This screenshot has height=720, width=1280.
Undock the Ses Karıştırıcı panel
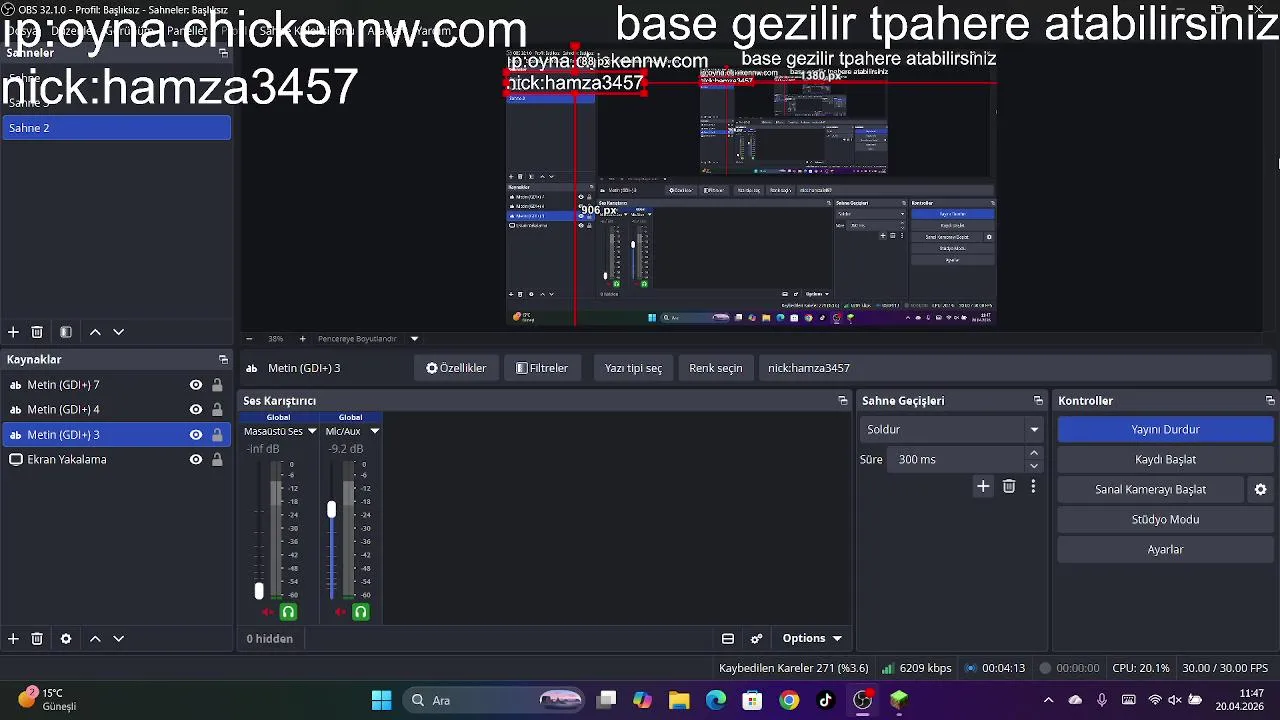coord(842,400)
